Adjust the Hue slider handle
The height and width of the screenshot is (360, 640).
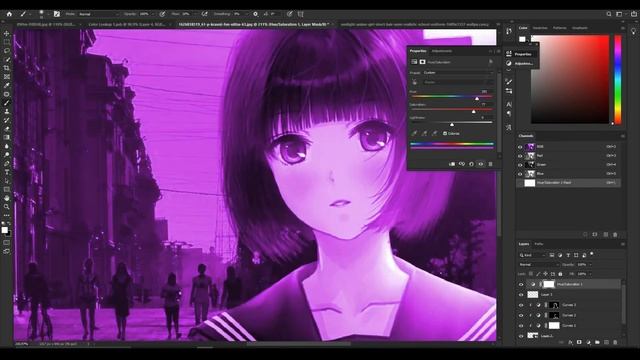(477, 98)
